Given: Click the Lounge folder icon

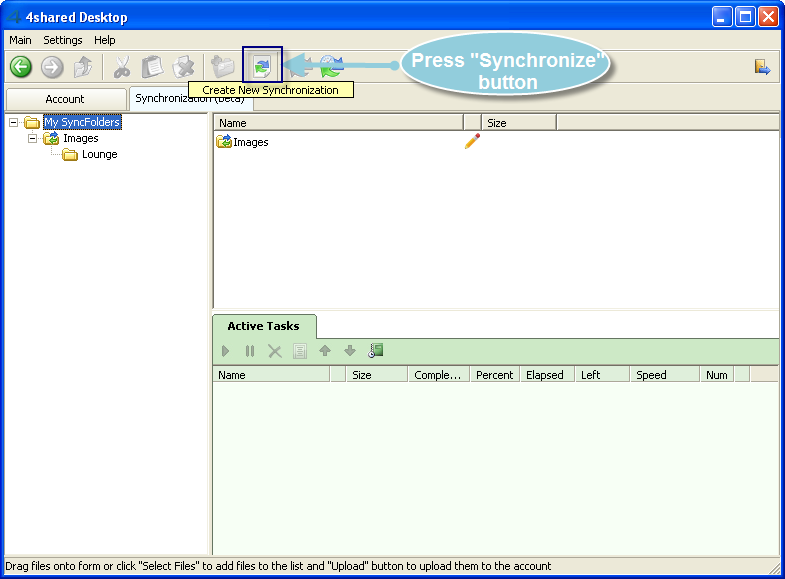Looking at the screenshot, I should [x=70, y=155].
